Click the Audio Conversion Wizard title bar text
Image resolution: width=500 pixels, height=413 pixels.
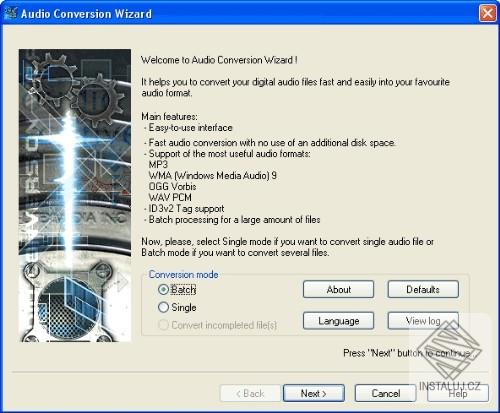click(x=86, y=14)
